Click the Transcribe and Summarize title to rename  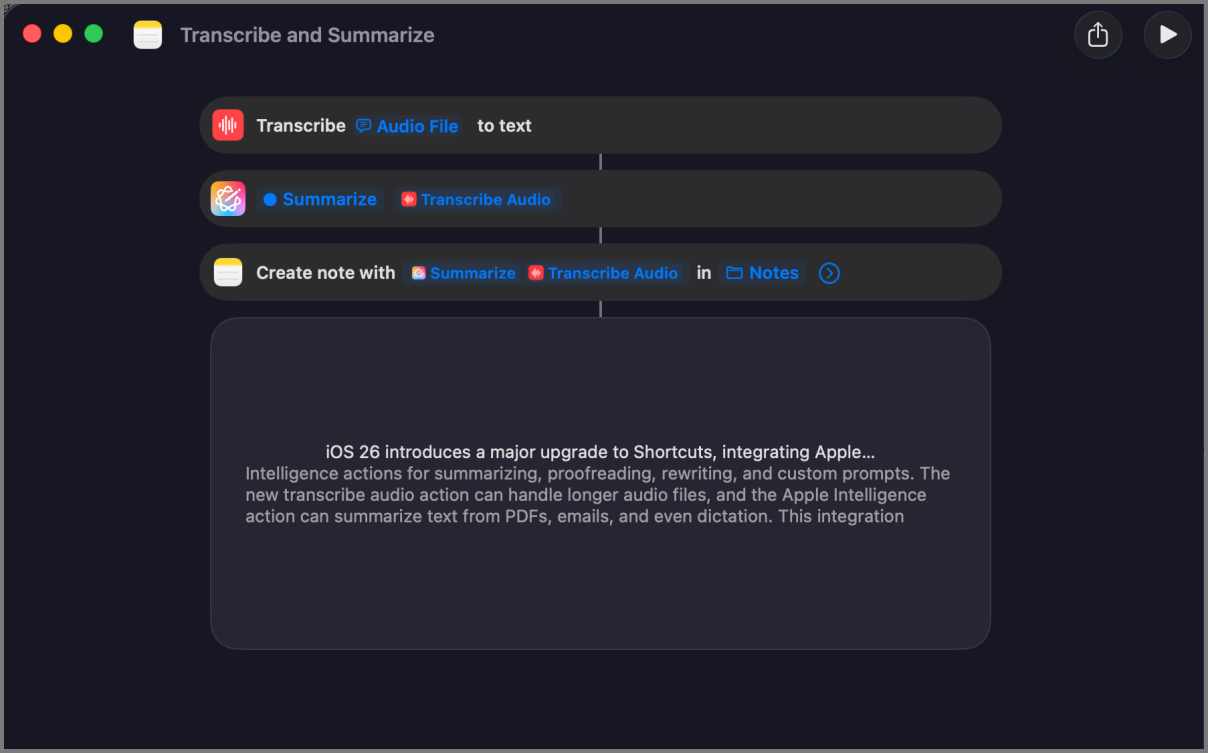click(x=307, y=35)
